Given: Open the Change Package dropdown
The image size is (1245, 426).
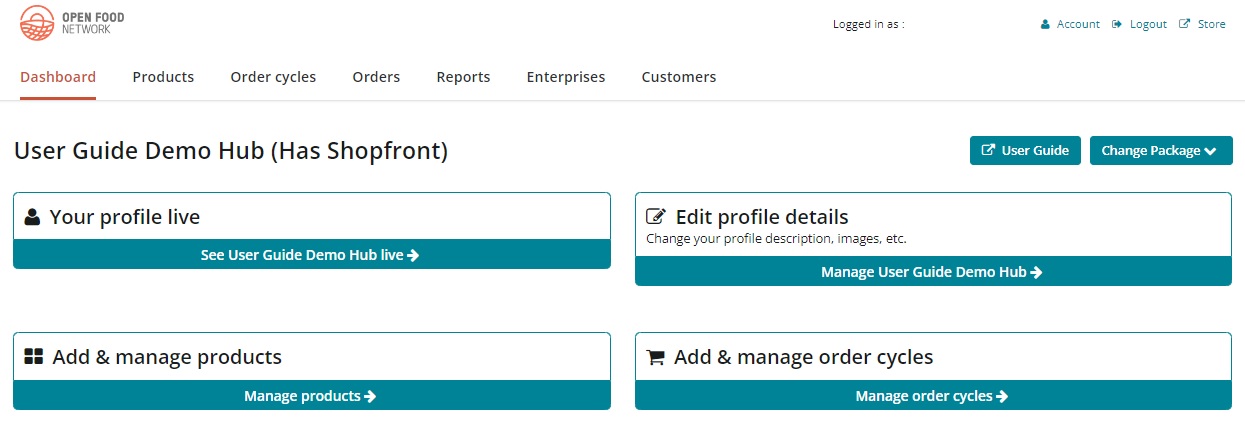Looking at the screenshot, I should coord(1160,151).
